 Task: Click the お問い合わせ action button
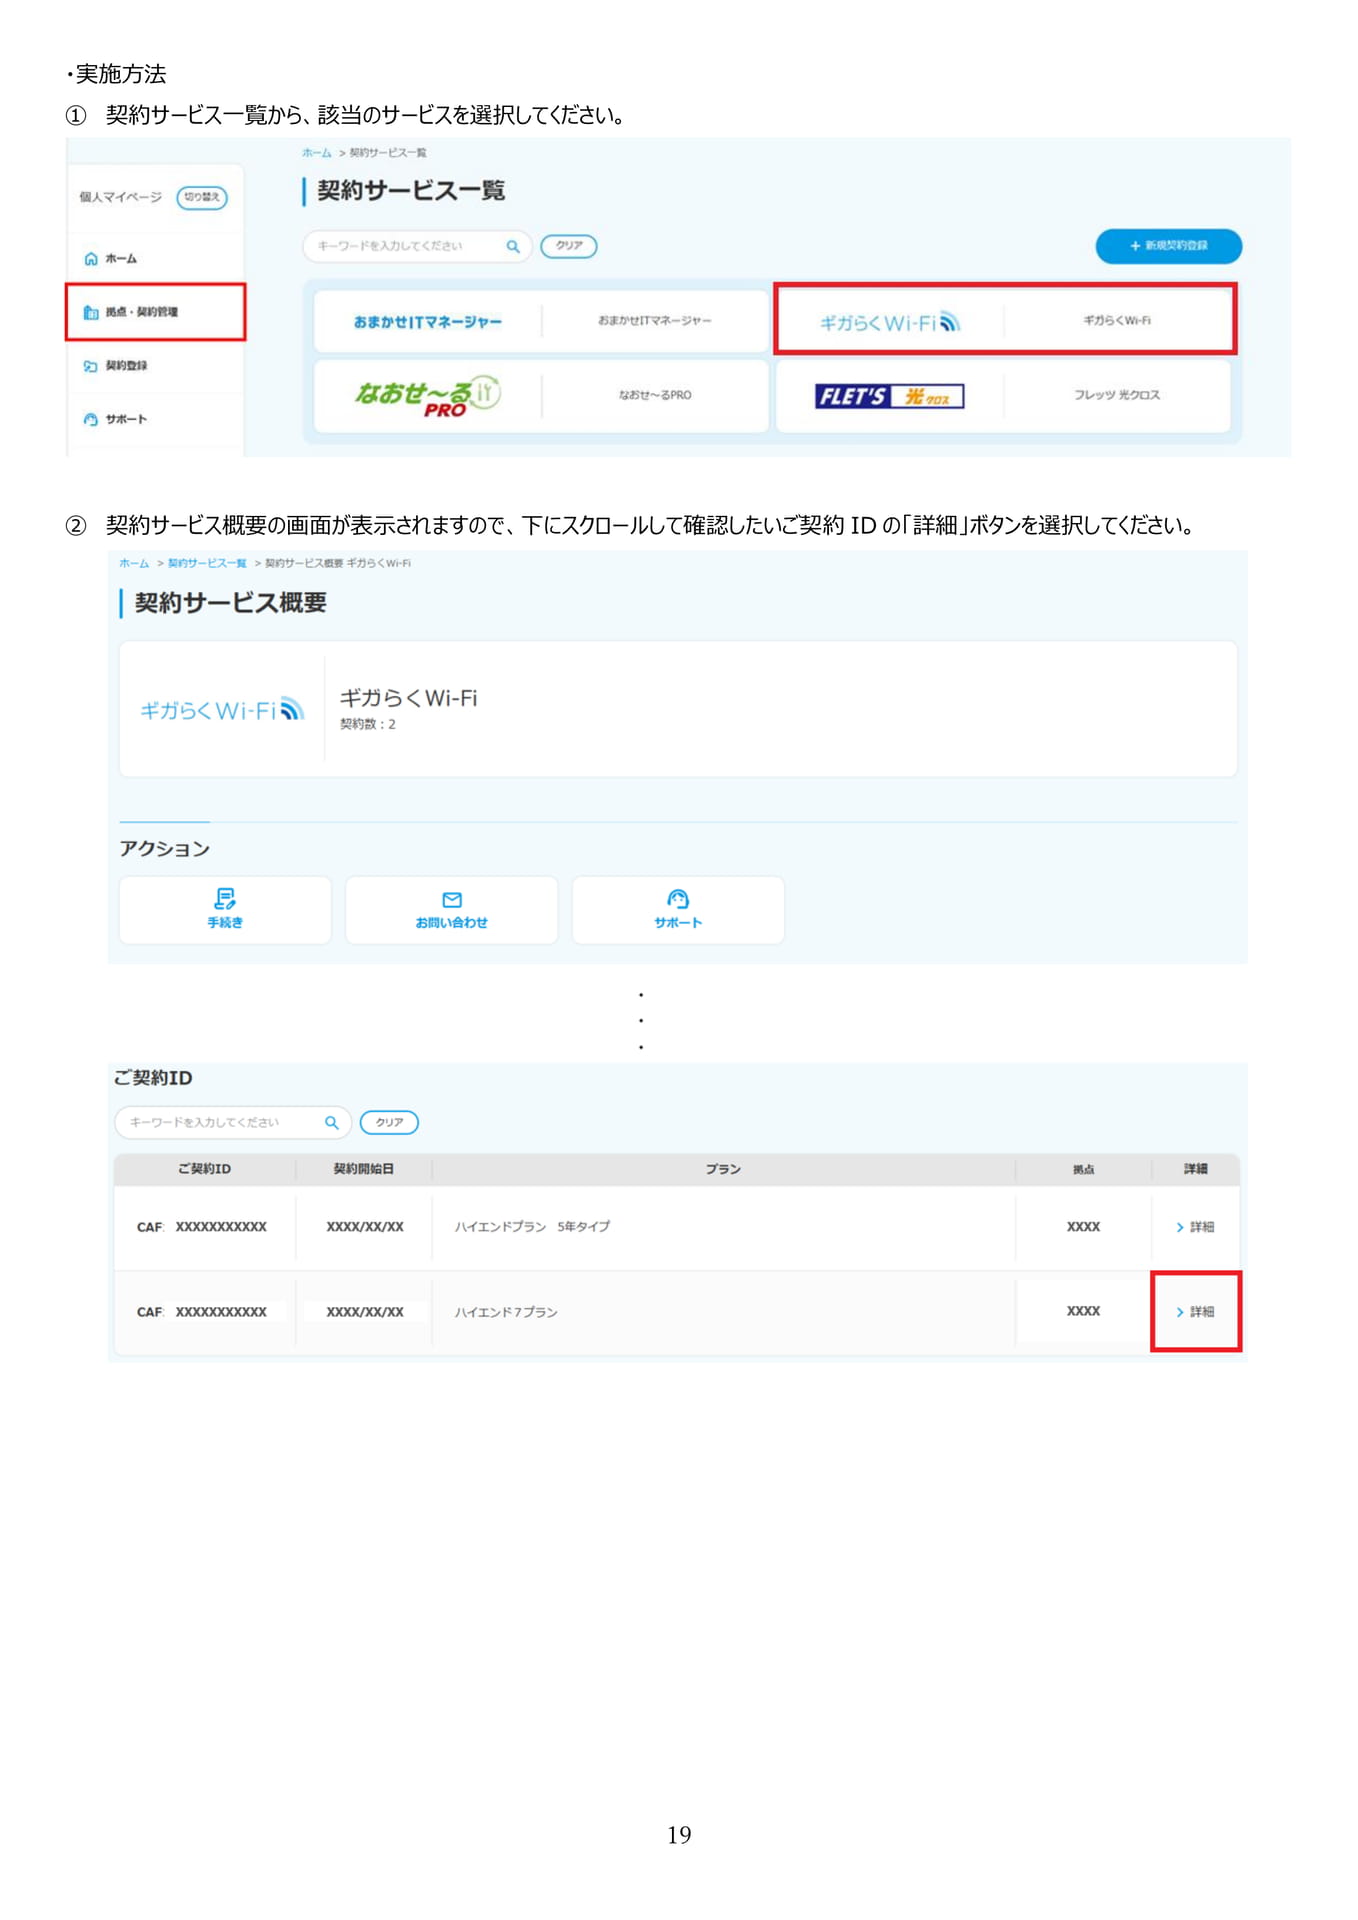(452, 910)
